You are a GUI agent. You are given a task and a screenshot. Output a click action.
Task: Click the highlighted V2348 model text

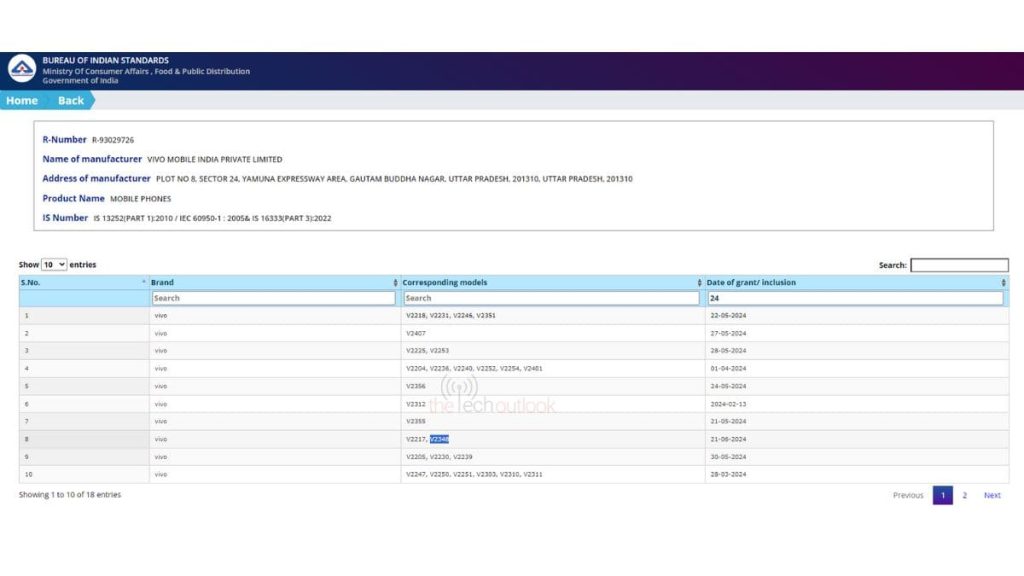(x=440, y=439)
